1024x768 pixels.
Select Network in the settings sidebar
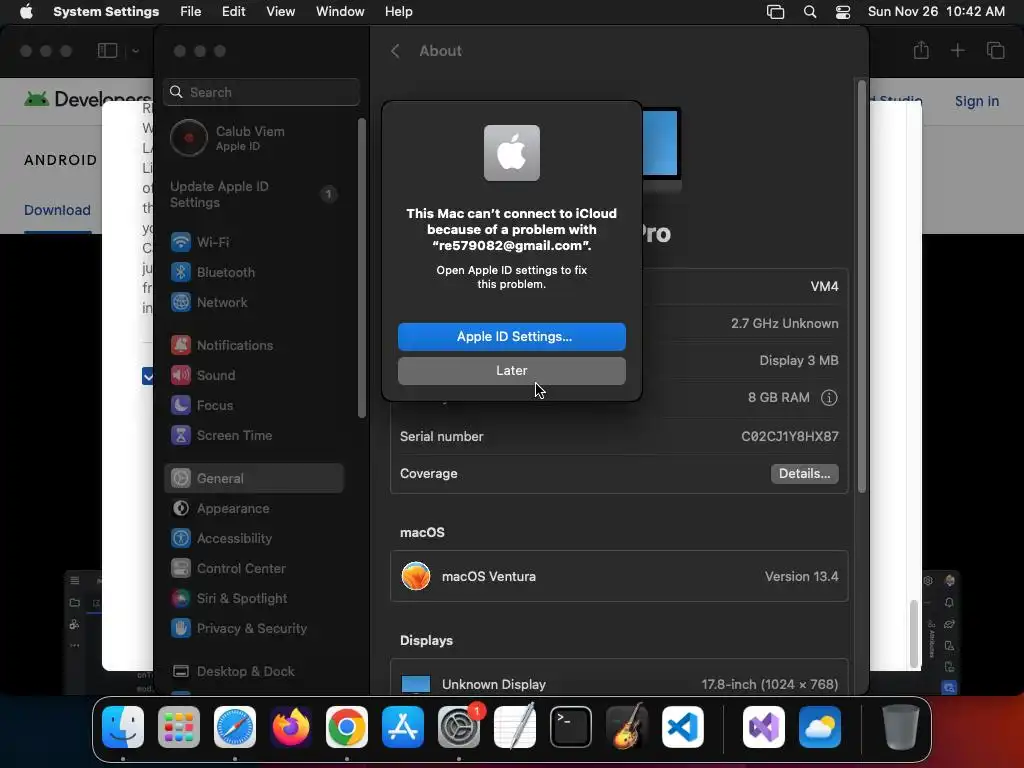click(x=255, y=302)
